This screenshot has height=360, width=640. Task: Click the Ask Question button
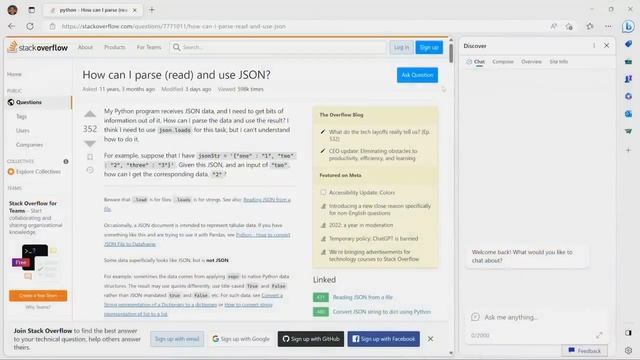pyautogui.click(x=417, y=75)
